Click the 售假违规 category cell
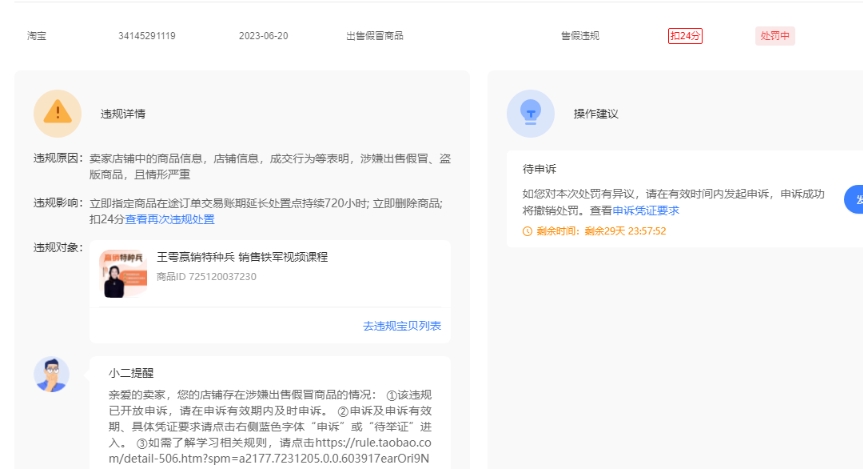 (x=580, y=36)
